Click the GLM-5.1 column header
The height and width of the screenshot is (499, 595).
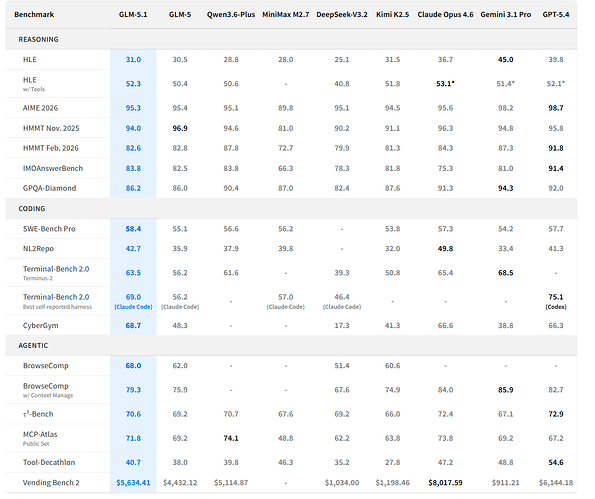click(133, 14)
